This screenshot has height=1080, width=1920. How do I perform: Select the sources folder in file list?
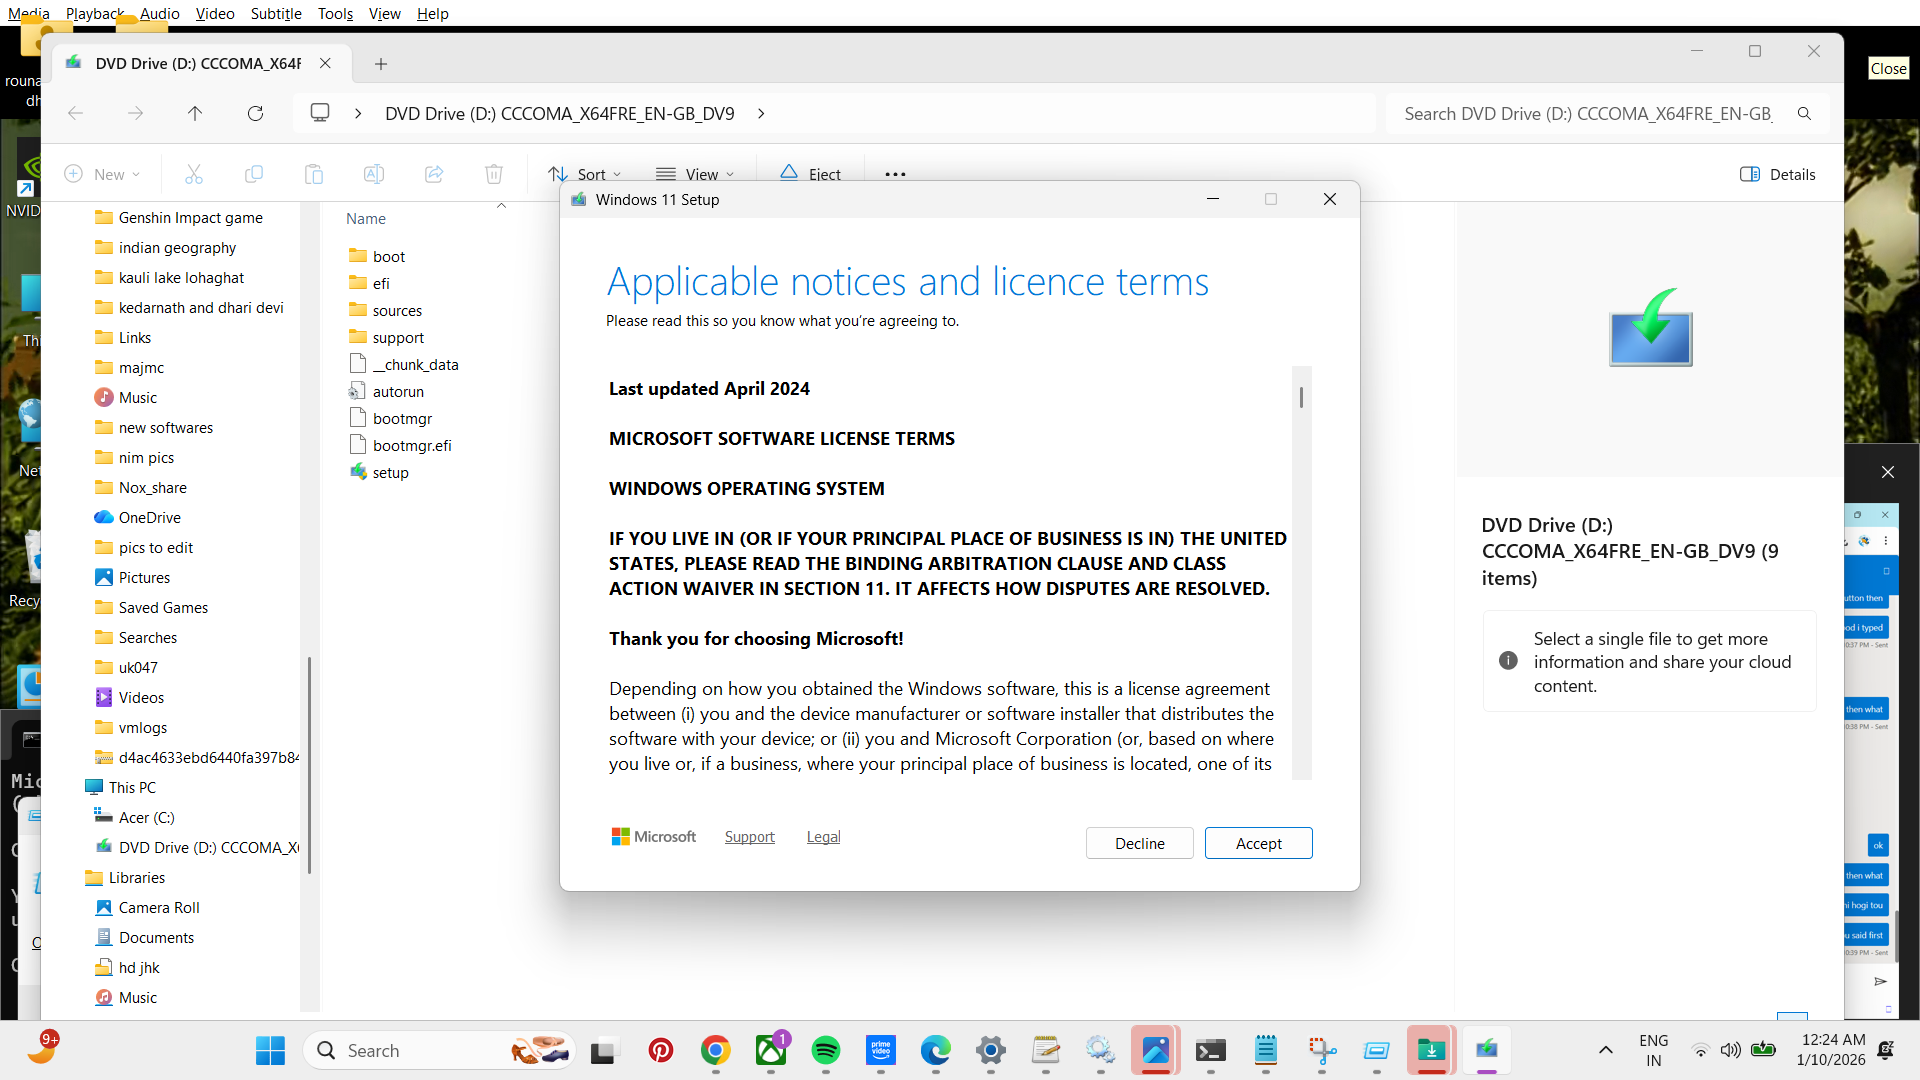[x=397, y=311]
